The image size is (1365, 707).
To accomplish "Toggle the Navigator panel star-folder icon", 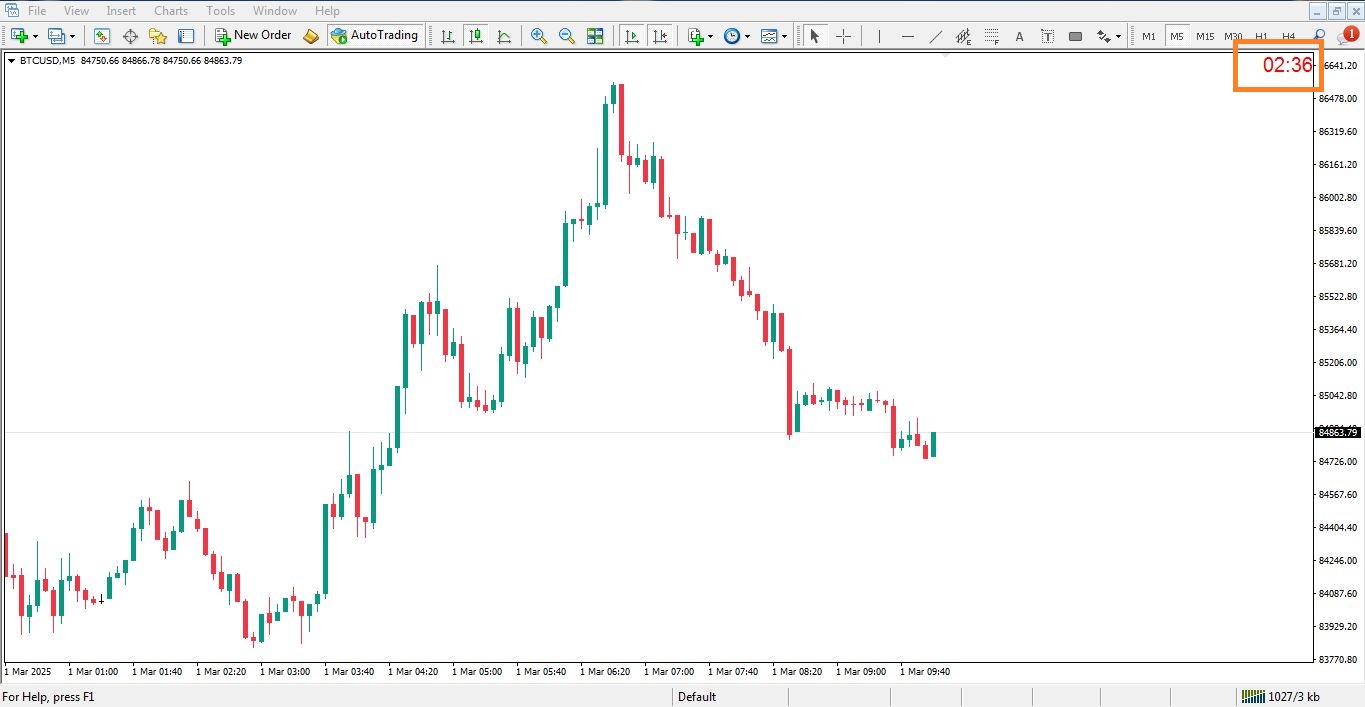I will (x=157, y=36).
